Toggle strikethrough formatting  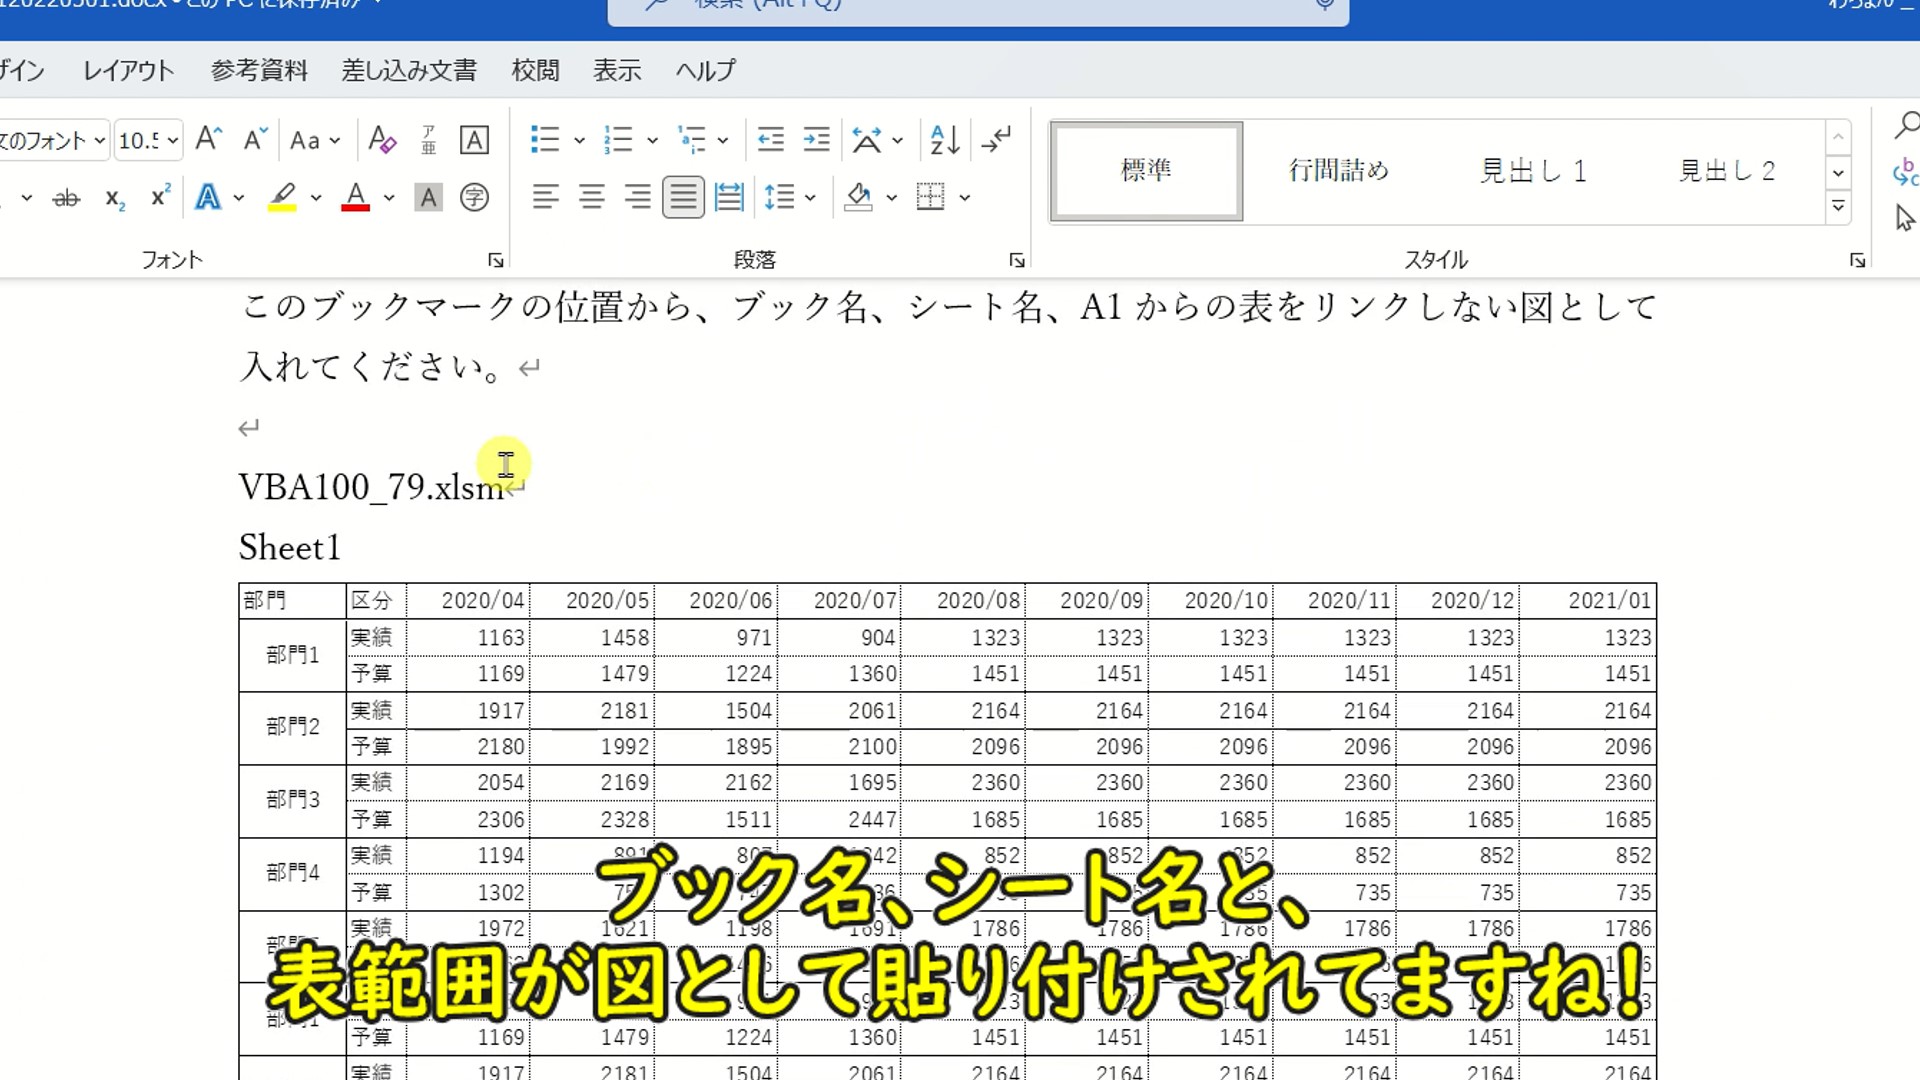pyautogui.click(x=66, y=198)
